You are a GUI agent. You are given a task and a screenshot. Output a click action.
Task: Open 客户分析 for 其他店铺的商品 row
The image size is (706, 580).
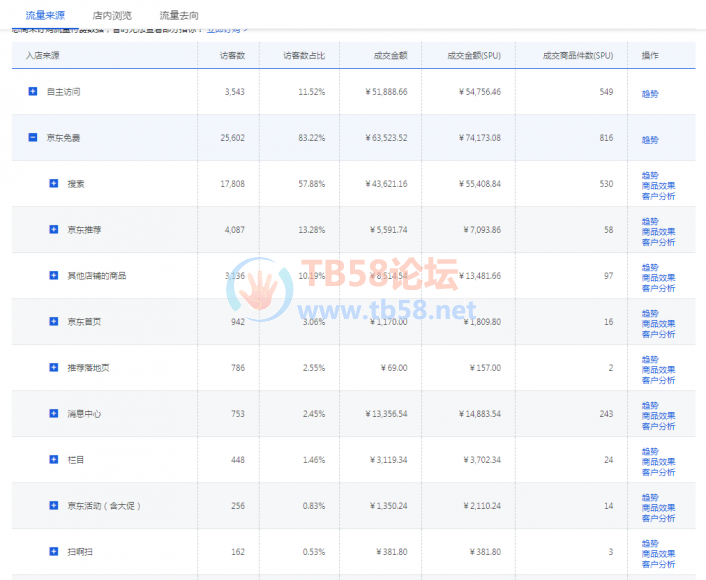pos(658,288)
